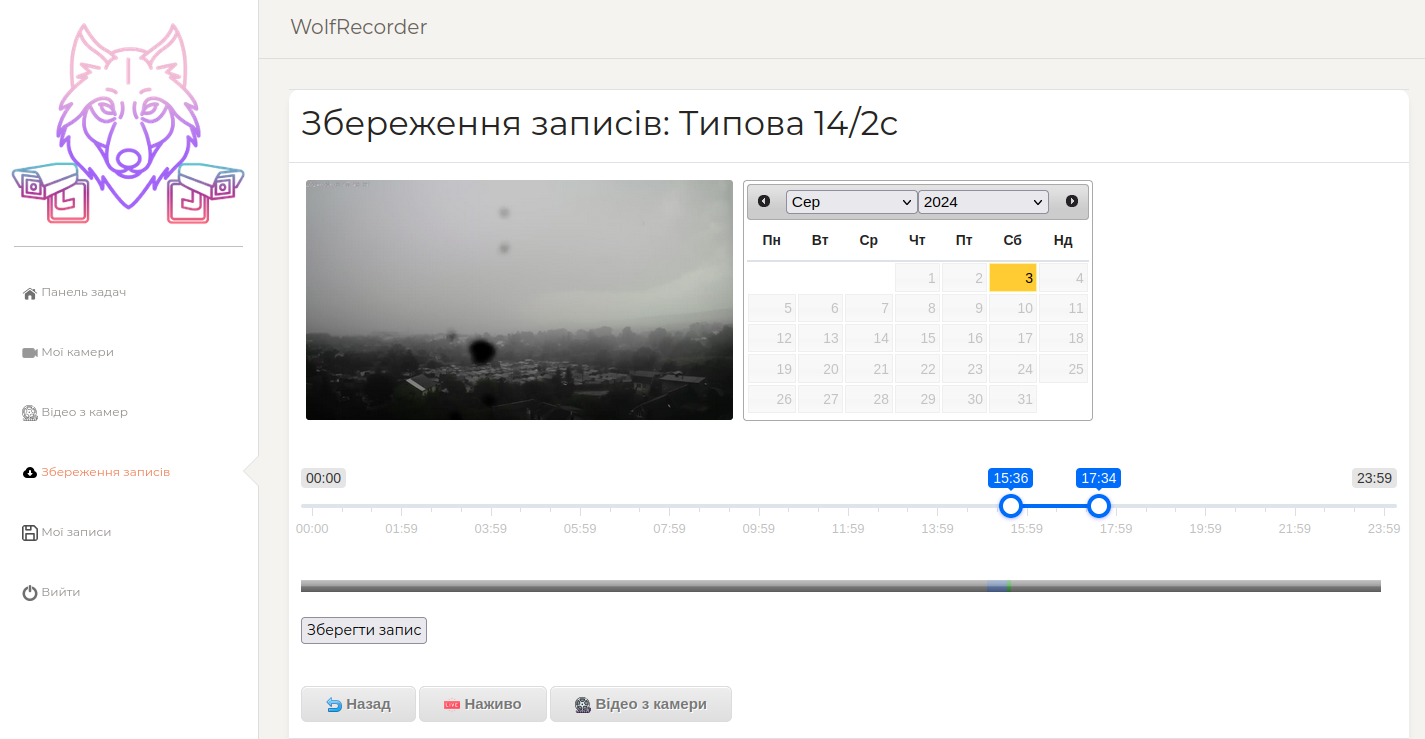Viewport: 1425px width, 739px height.
Task: Click the home icon beside Панель задач
Action: click(x=29, y=293)
